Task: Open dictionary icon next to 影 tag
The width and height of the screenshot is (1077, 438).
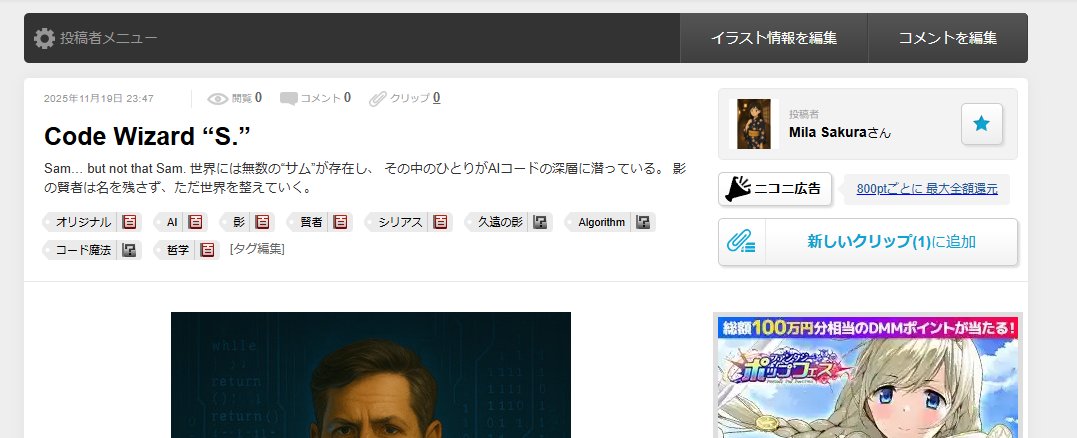Action: tap(262, 222)
